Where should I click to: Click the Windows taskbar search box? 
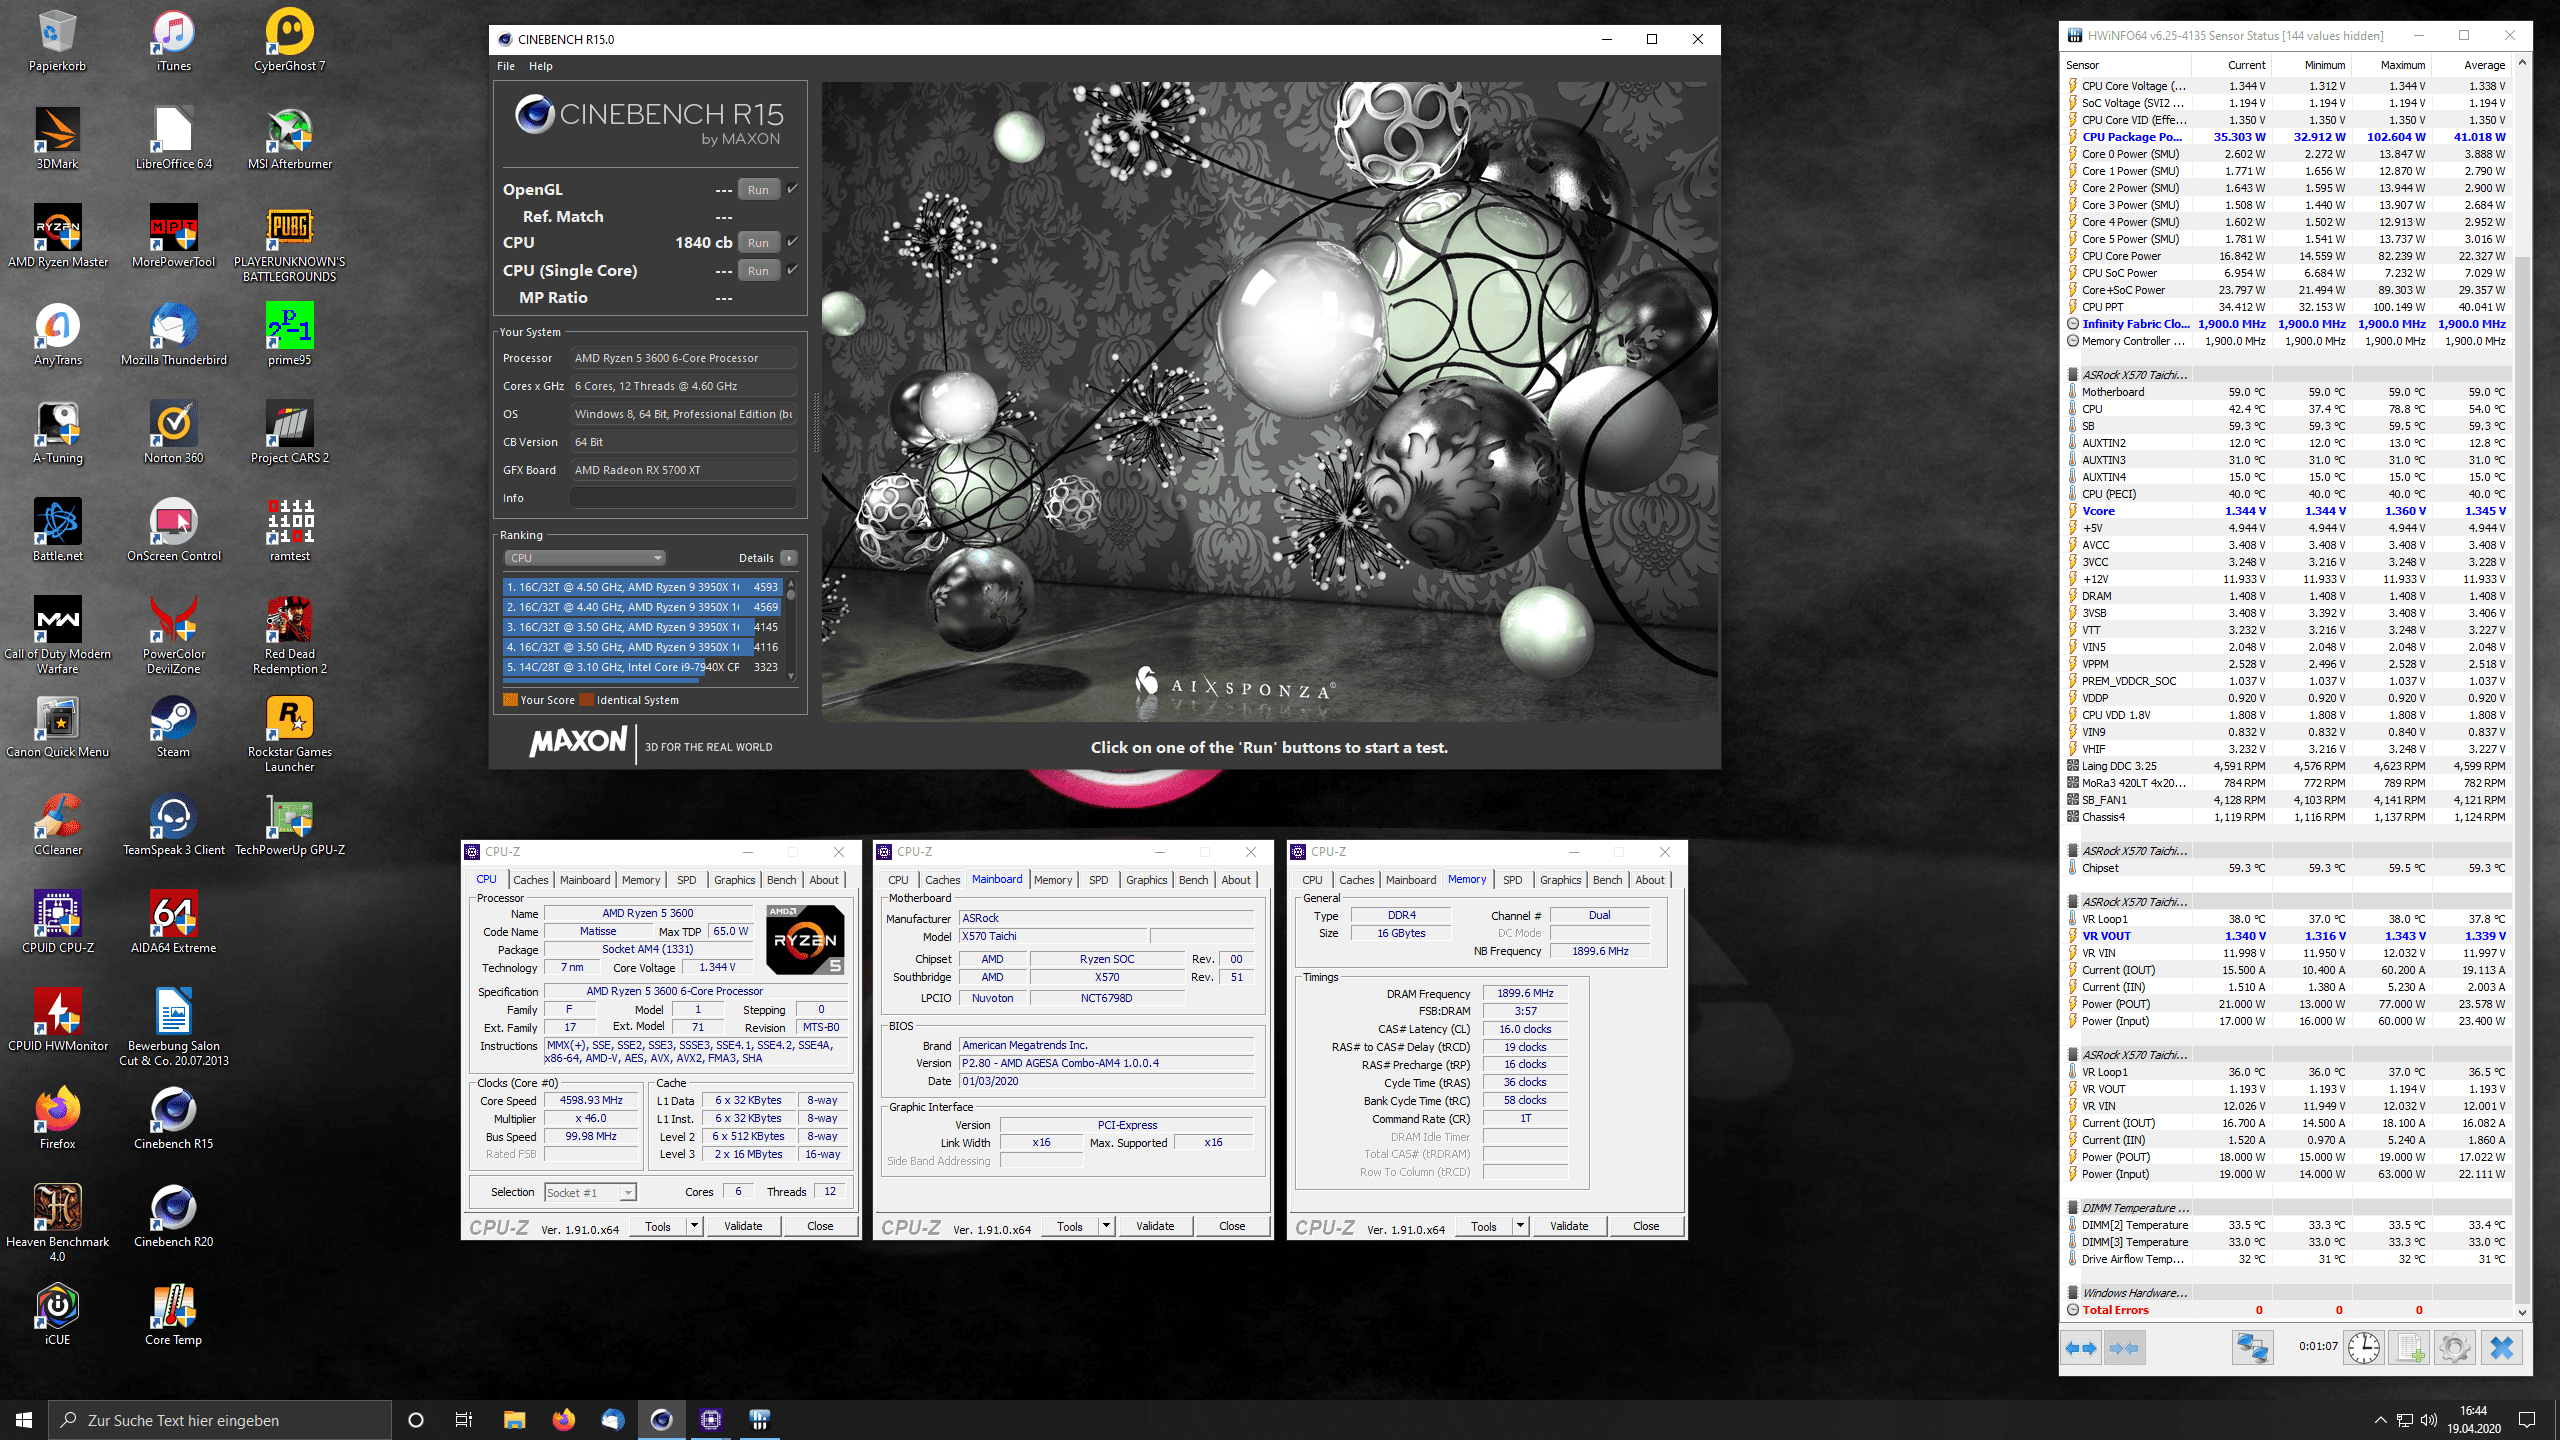[x=220, y=1420]
